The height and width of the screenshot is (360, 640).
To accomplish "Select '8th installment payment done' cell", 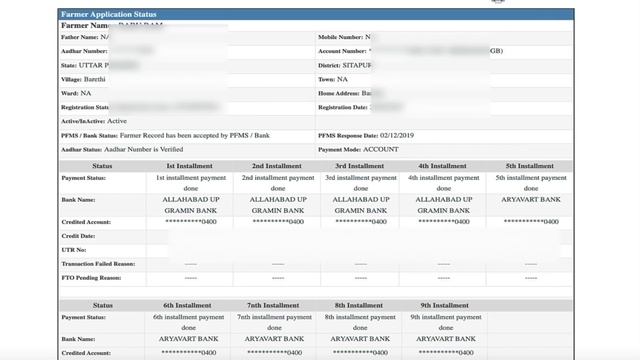I will (x=360, y=322).
